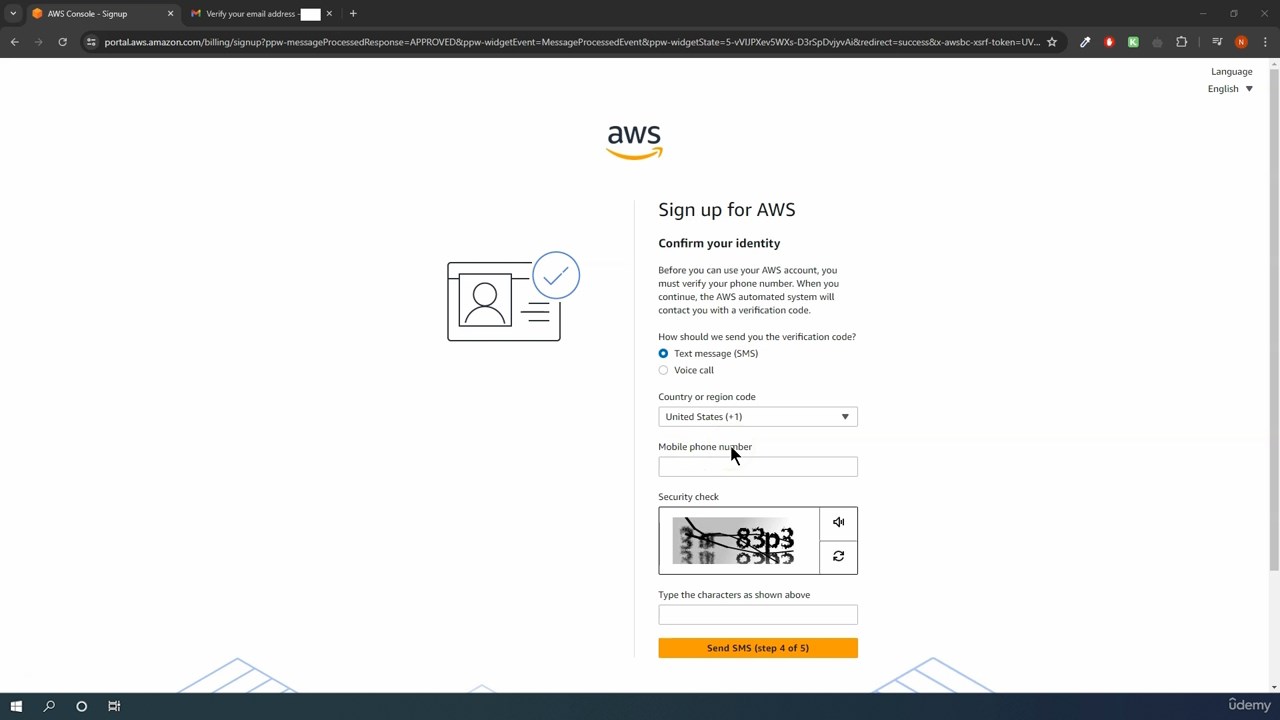Open the tab search dropdown arrow
This screenshot has height=720, width=1280.
13,14
